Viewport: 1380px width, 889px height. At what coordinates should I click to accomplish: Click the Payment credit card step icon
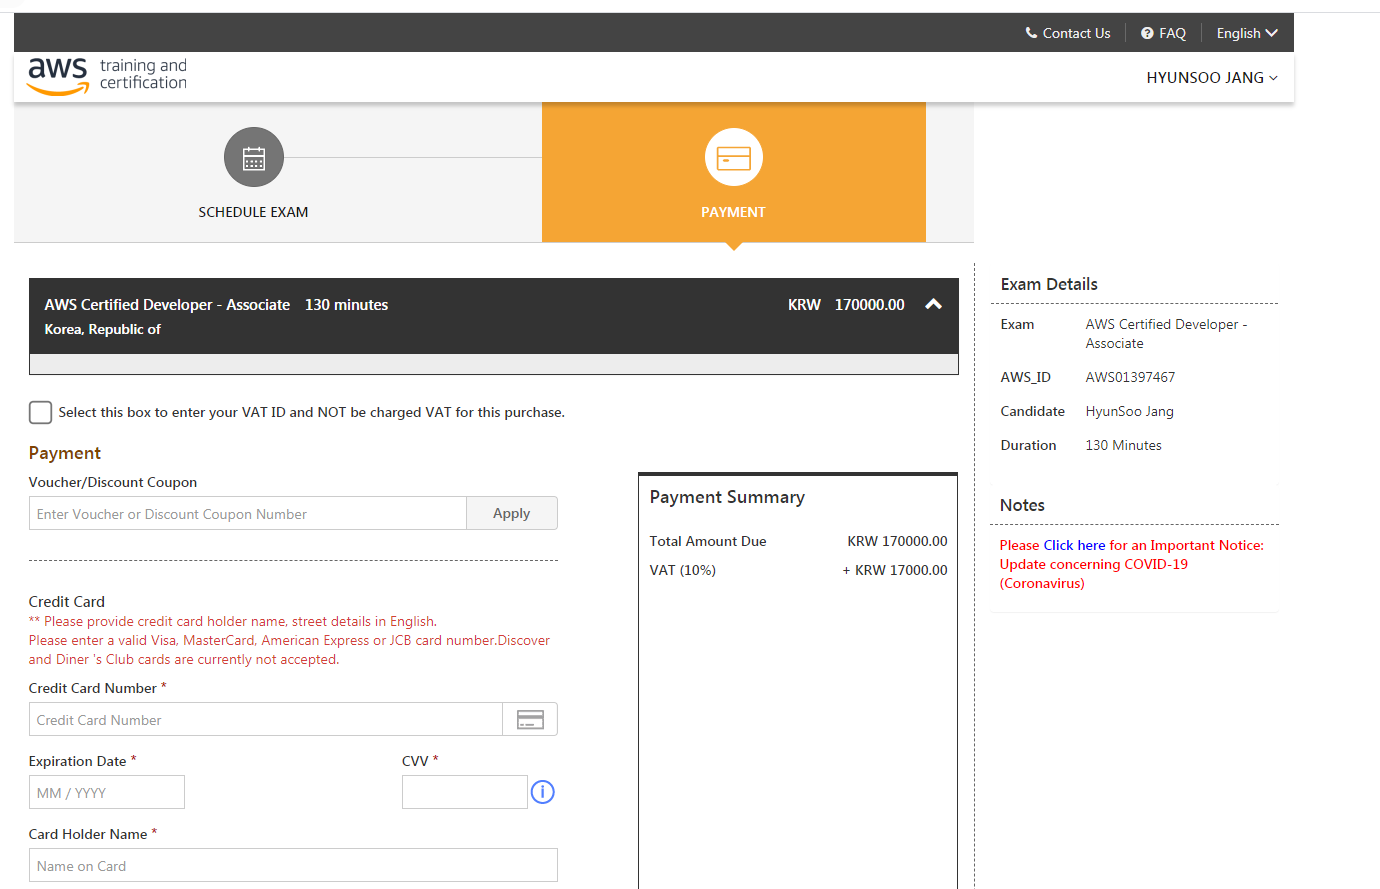734,157
